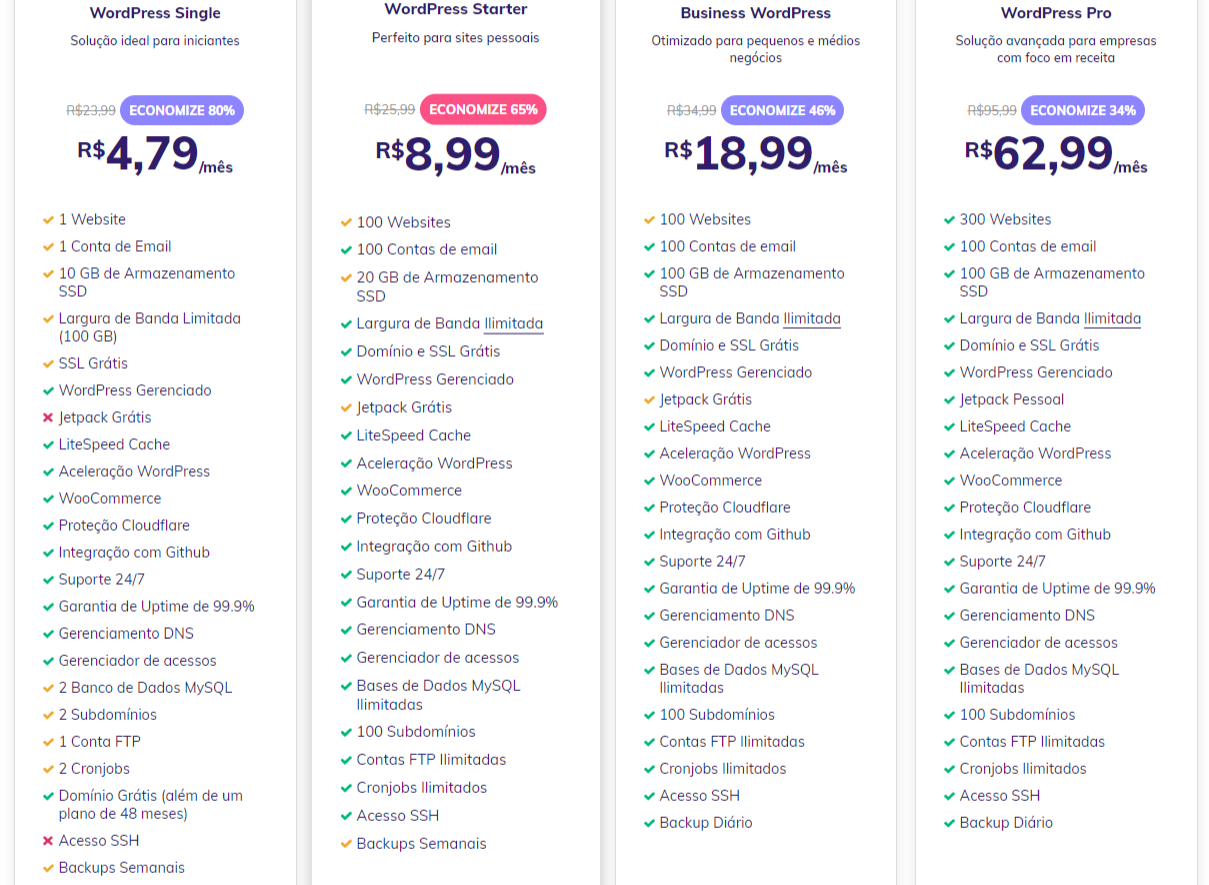Click the checkmark beside 2 Cronjobs
Screen dimensions: 1209x885
pos(48,769)
